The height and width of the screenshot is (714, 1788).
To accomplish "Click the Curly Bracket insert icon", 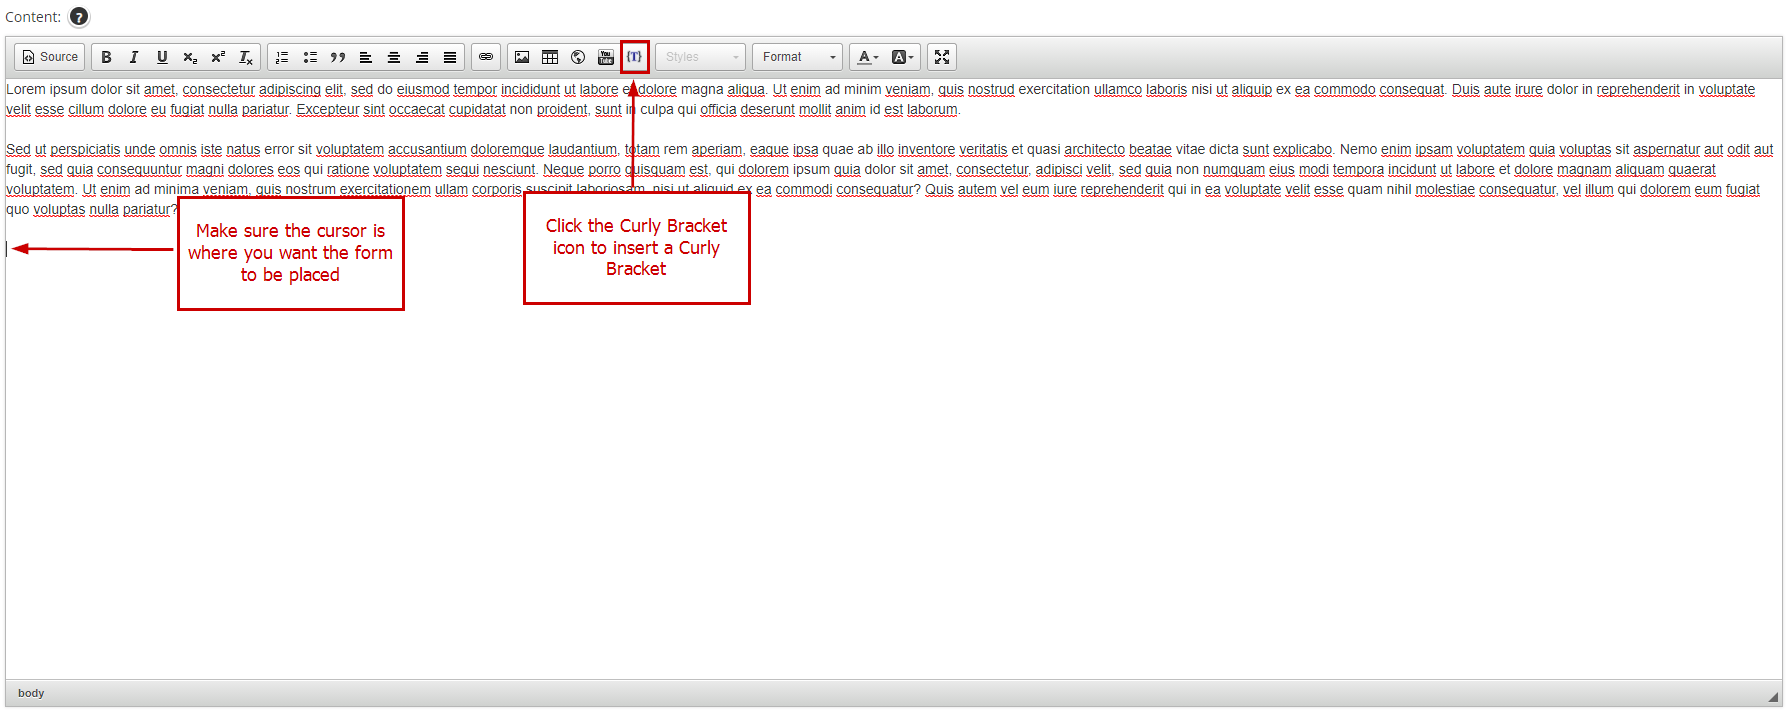I will click(x=635, y=57).
